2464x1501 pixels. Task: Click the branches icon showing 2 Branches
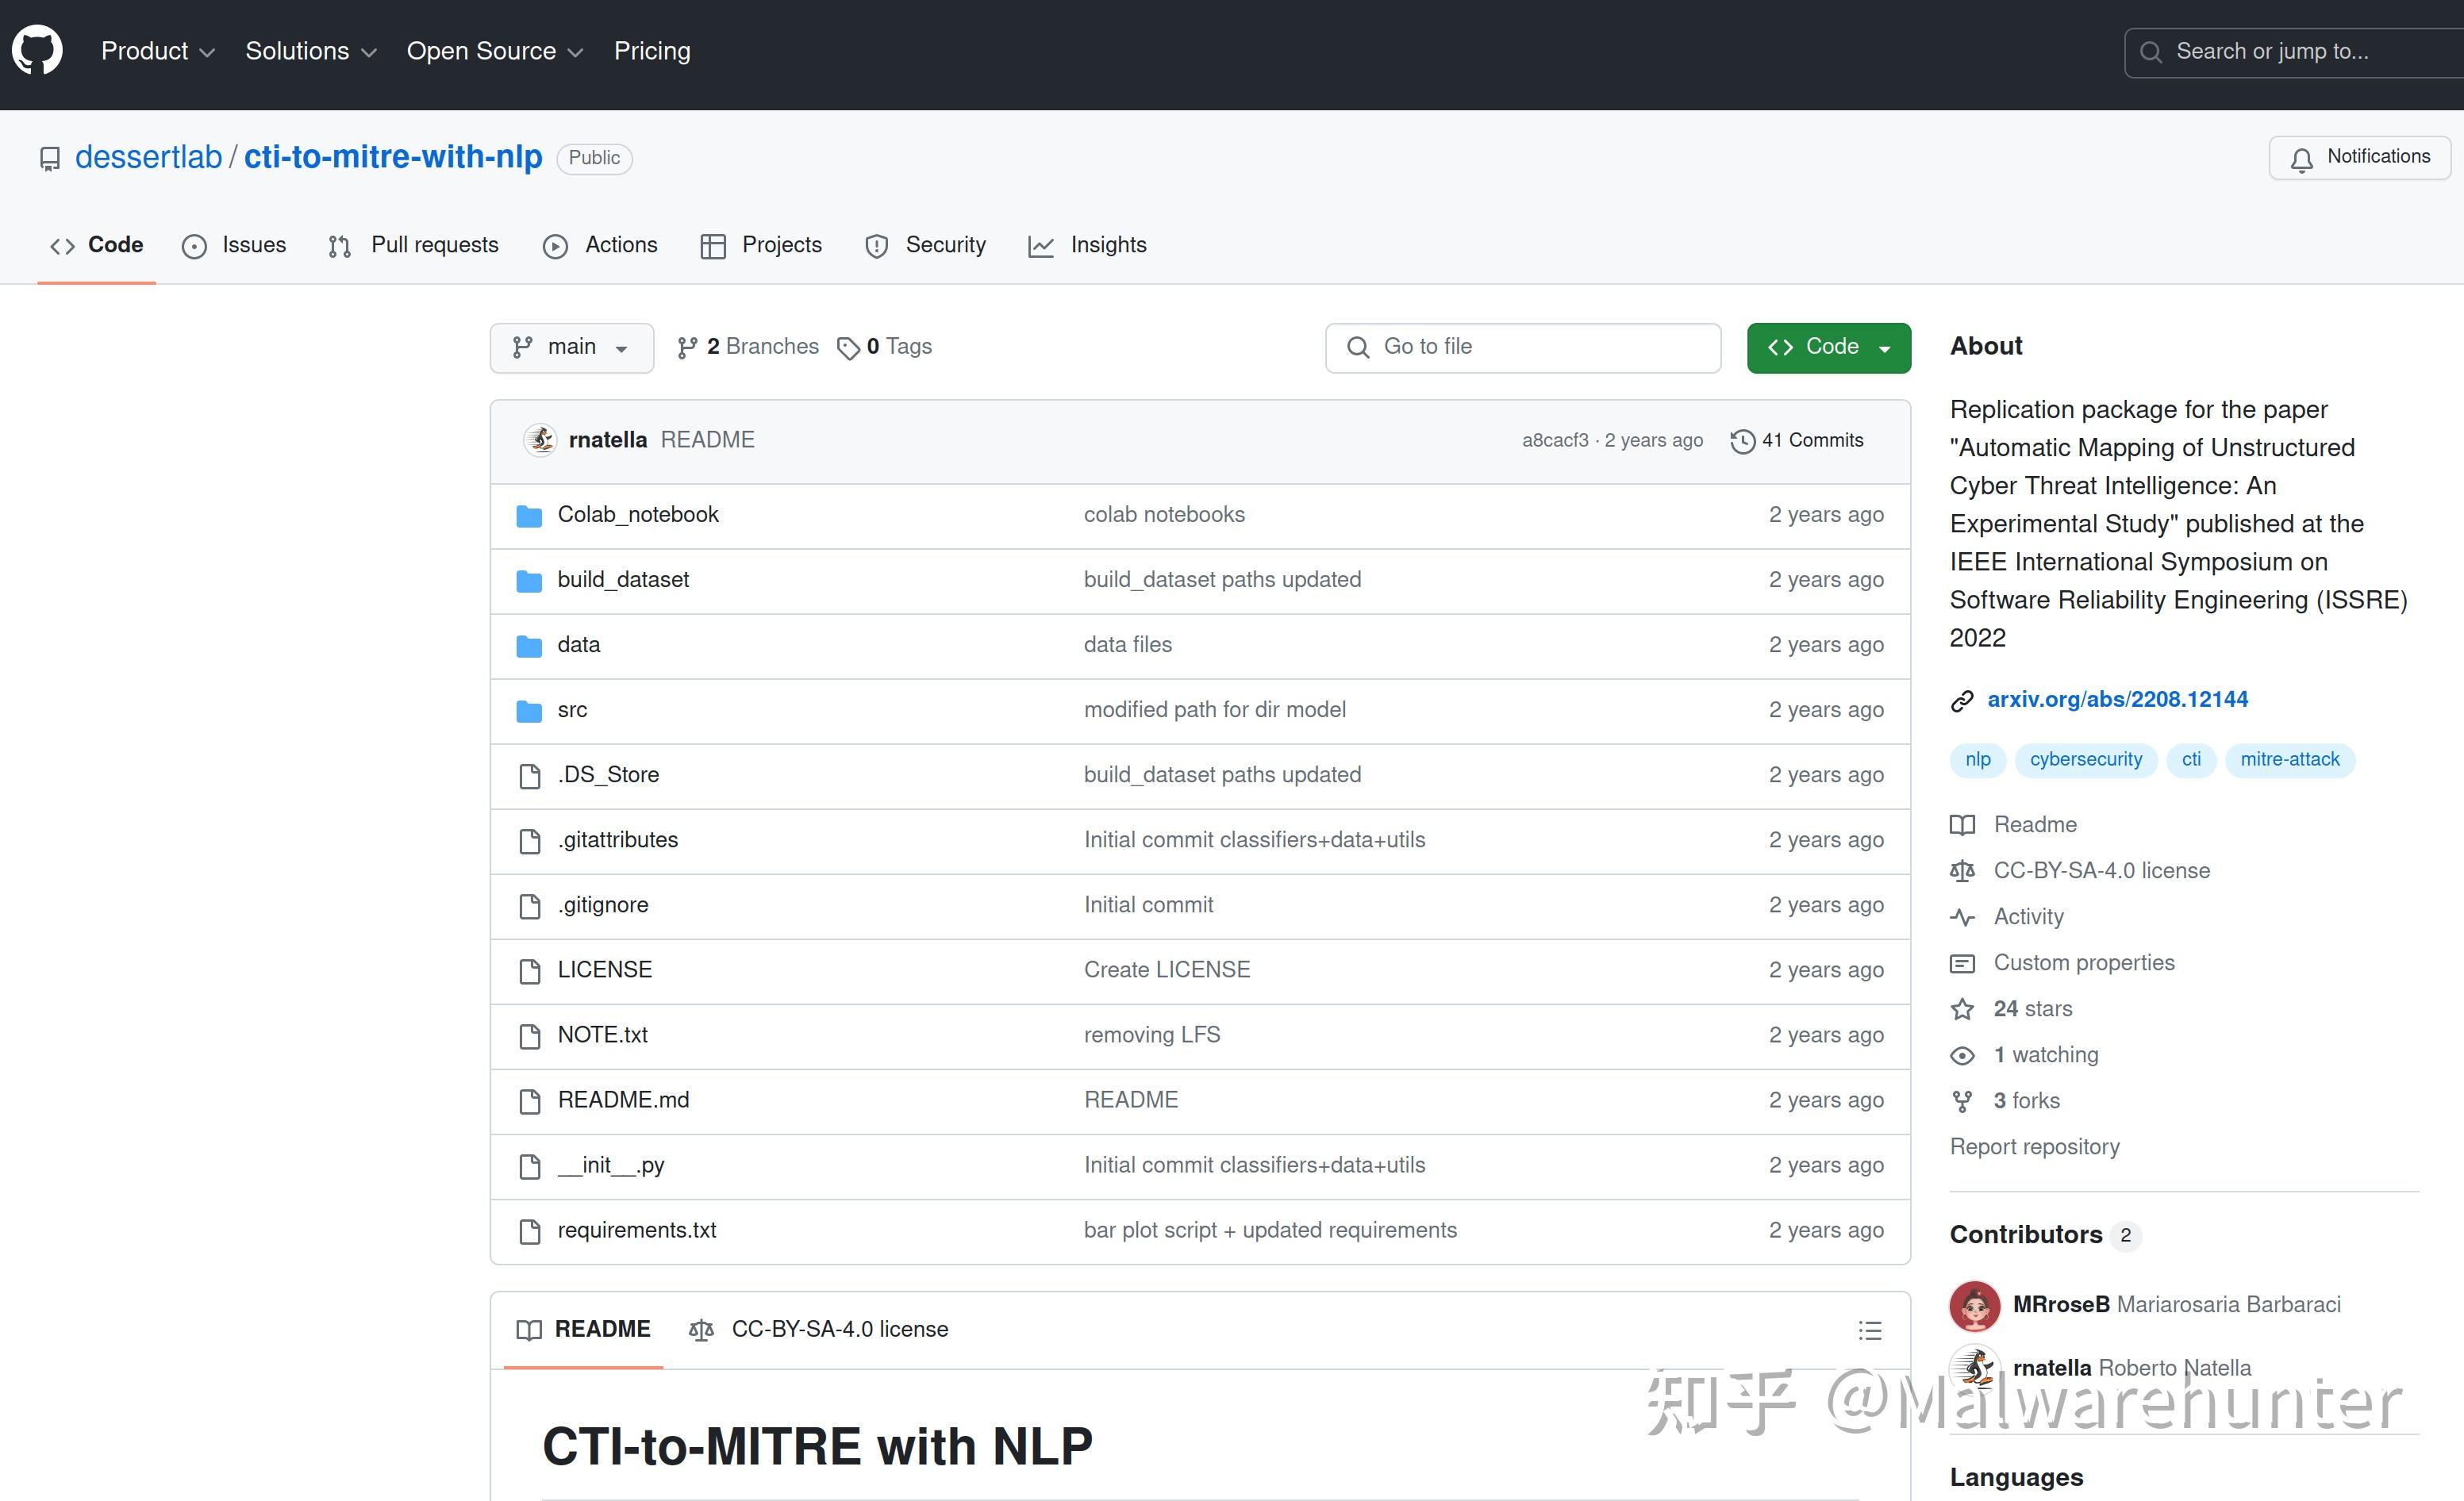(x=687, y=346)
